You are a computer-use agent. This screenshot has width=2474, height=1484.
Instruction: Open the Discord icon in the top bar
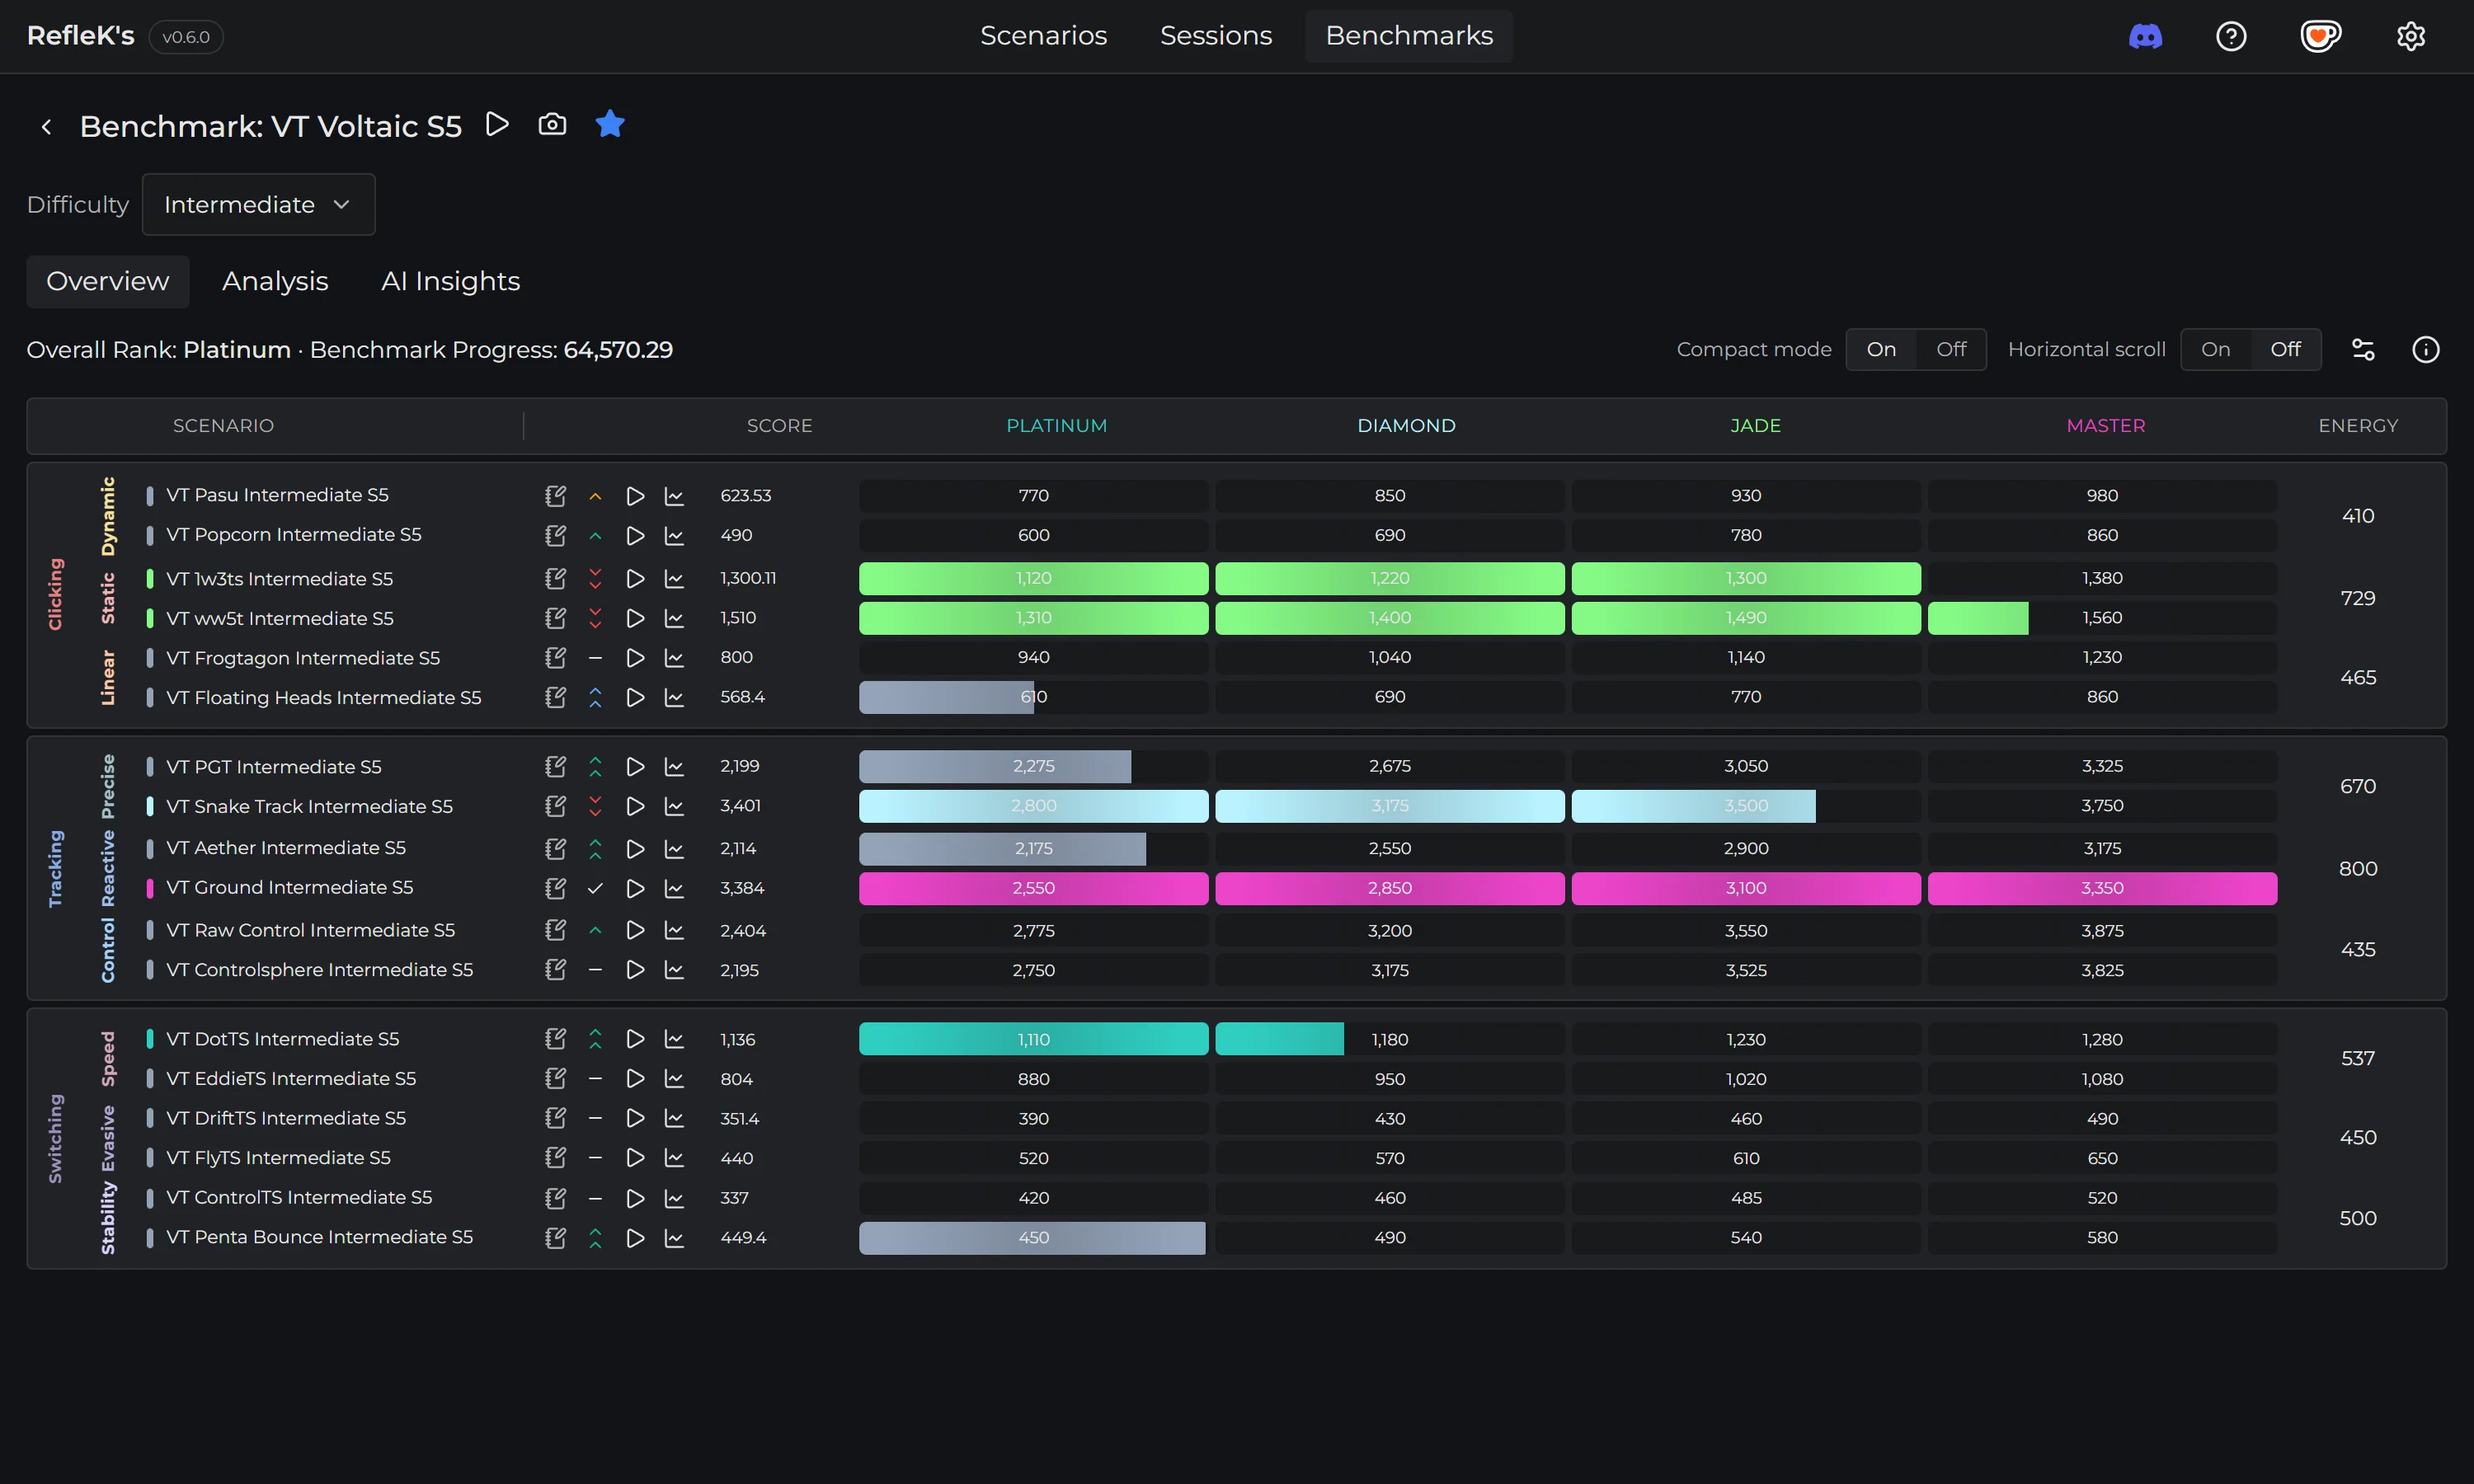pos(2145,36)
